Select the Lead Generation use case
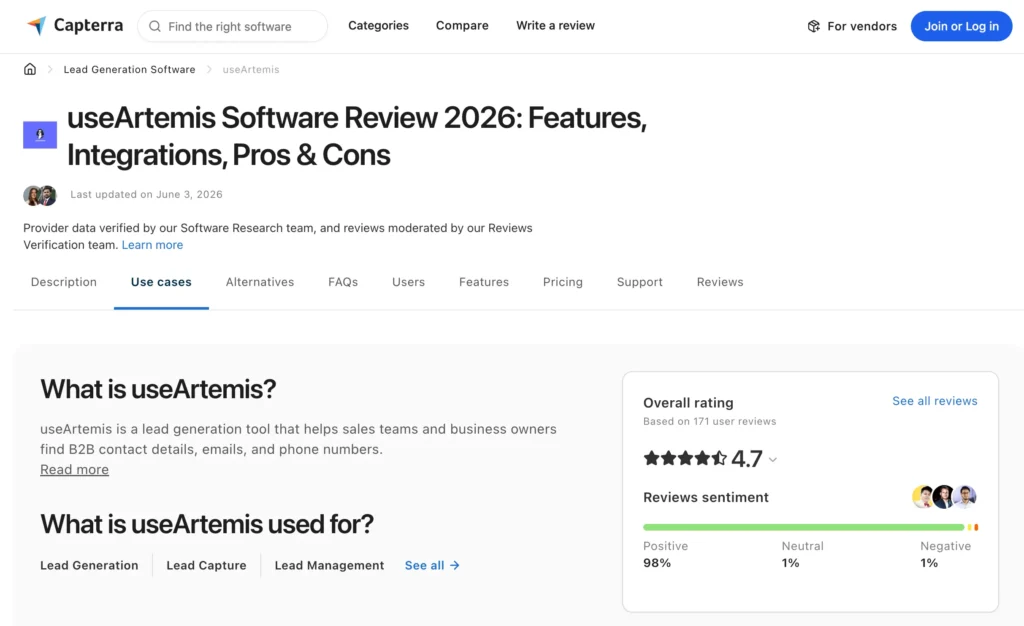 (89, 565)
